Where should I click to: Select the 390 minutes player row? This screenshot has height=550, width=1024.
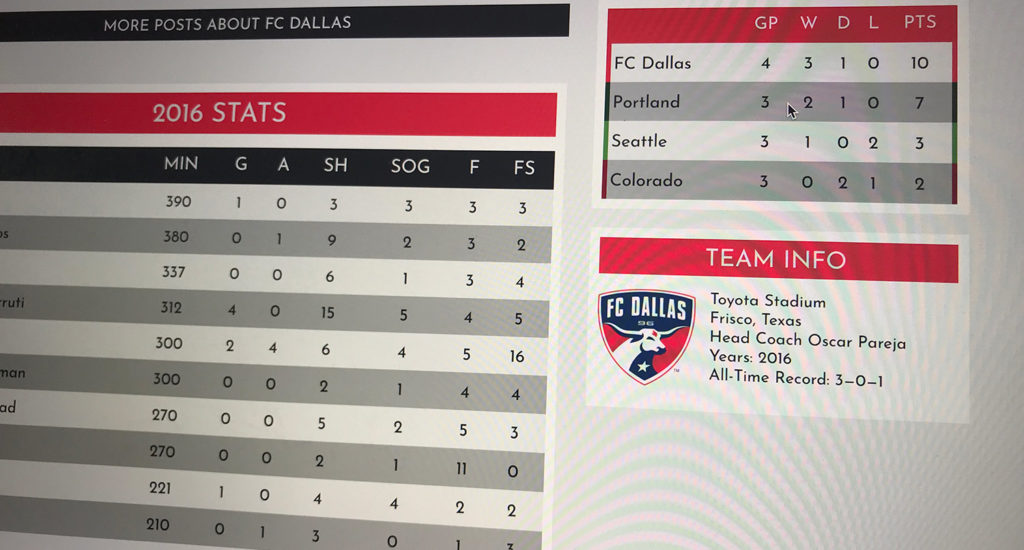[x=276, y=204]
